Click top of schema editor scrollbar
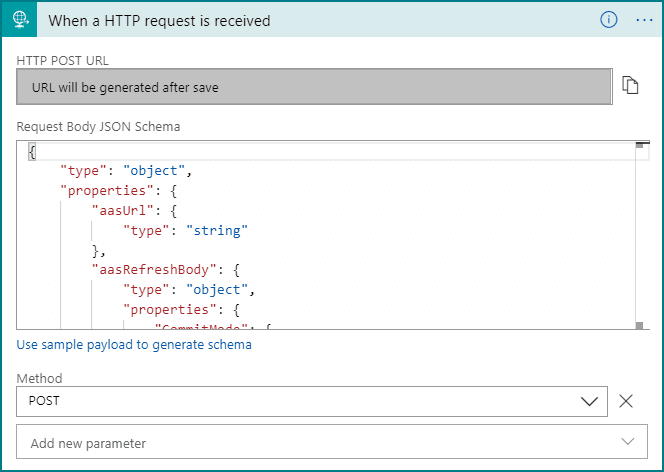 coord(640,146)
